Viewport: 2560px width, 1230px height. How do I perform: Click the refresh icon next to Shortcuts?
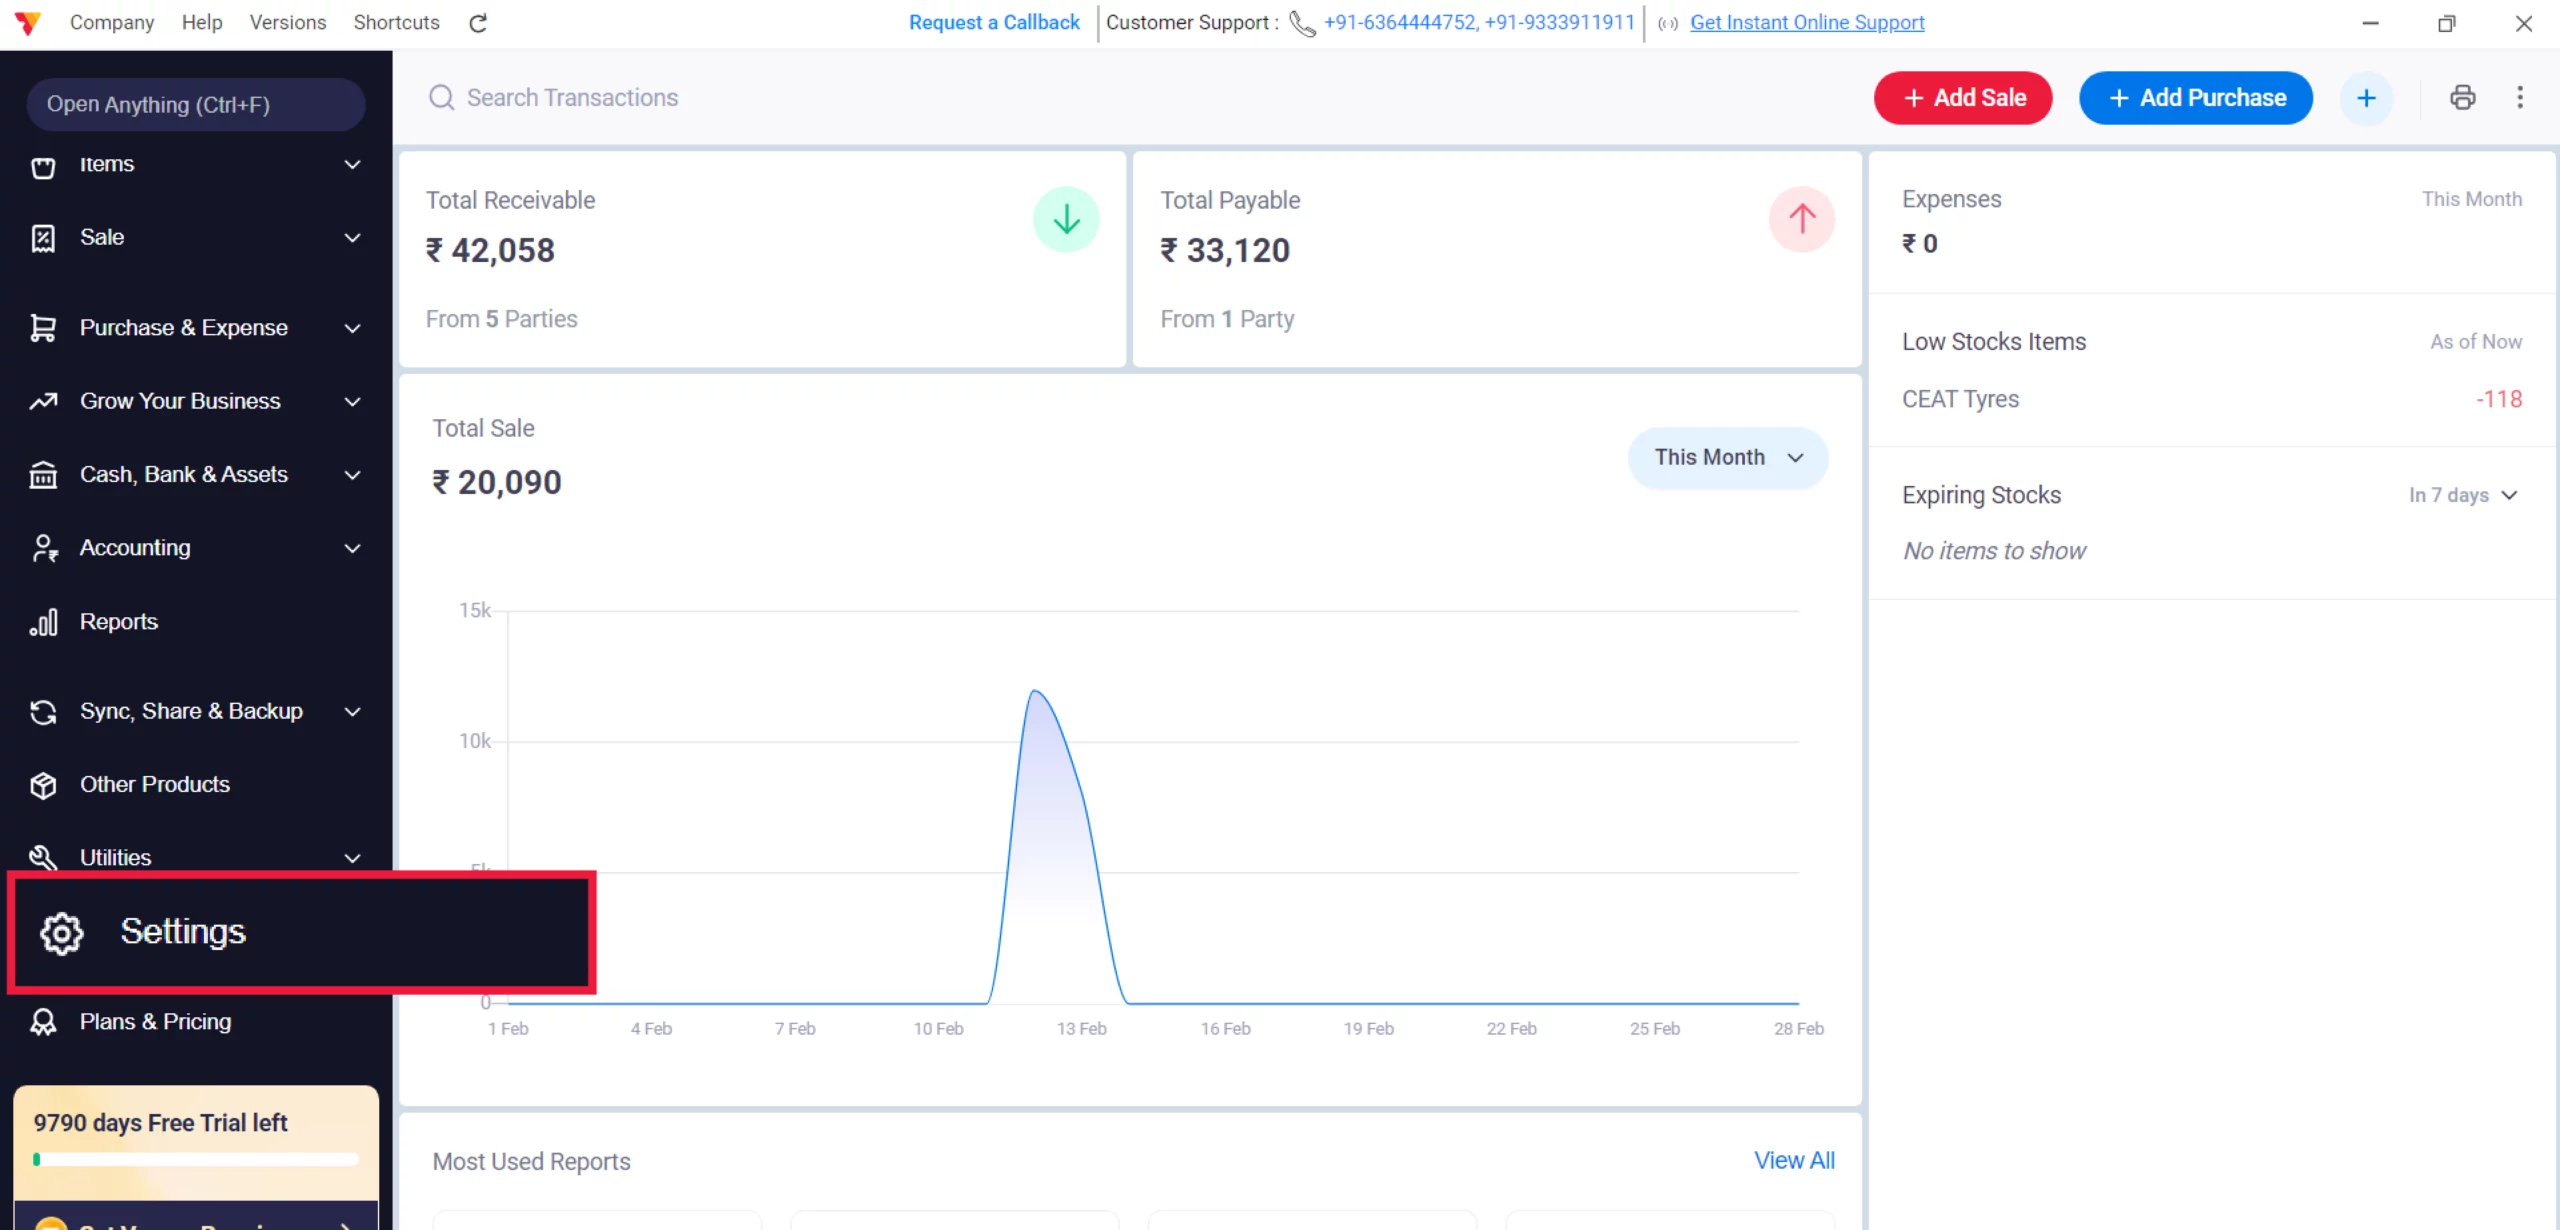(x=478, y=23)
